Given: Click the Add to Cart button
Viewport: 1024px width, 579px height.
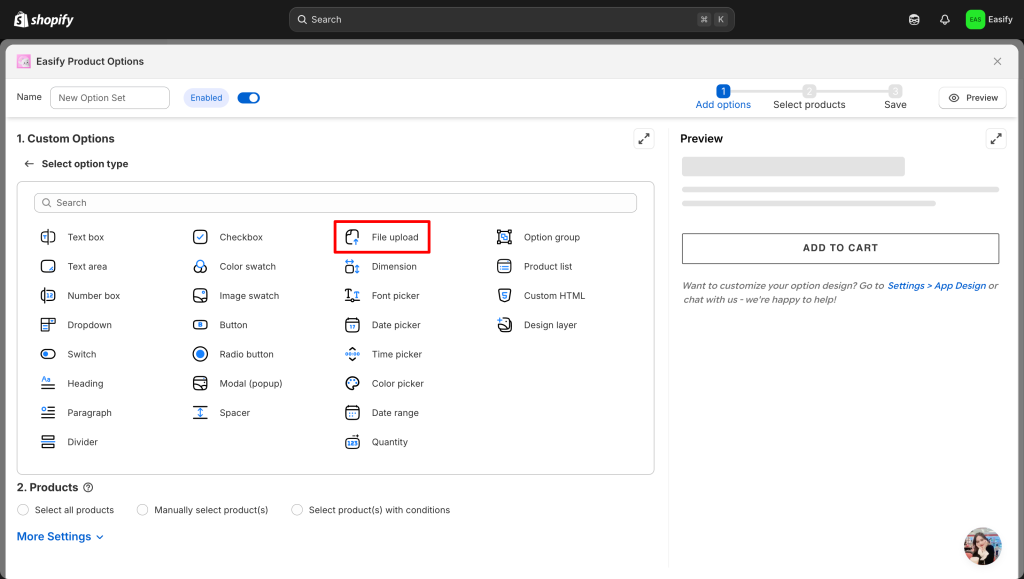Looking at the screenshot, I should click(x=840, y=248).
